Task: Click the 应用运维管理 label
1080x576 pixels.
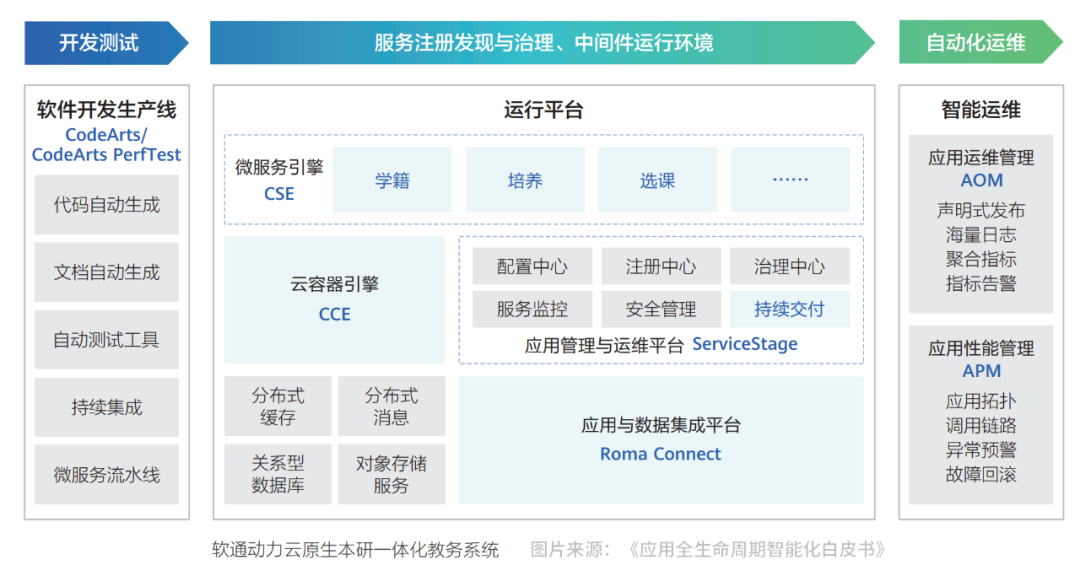Action: 981,158
